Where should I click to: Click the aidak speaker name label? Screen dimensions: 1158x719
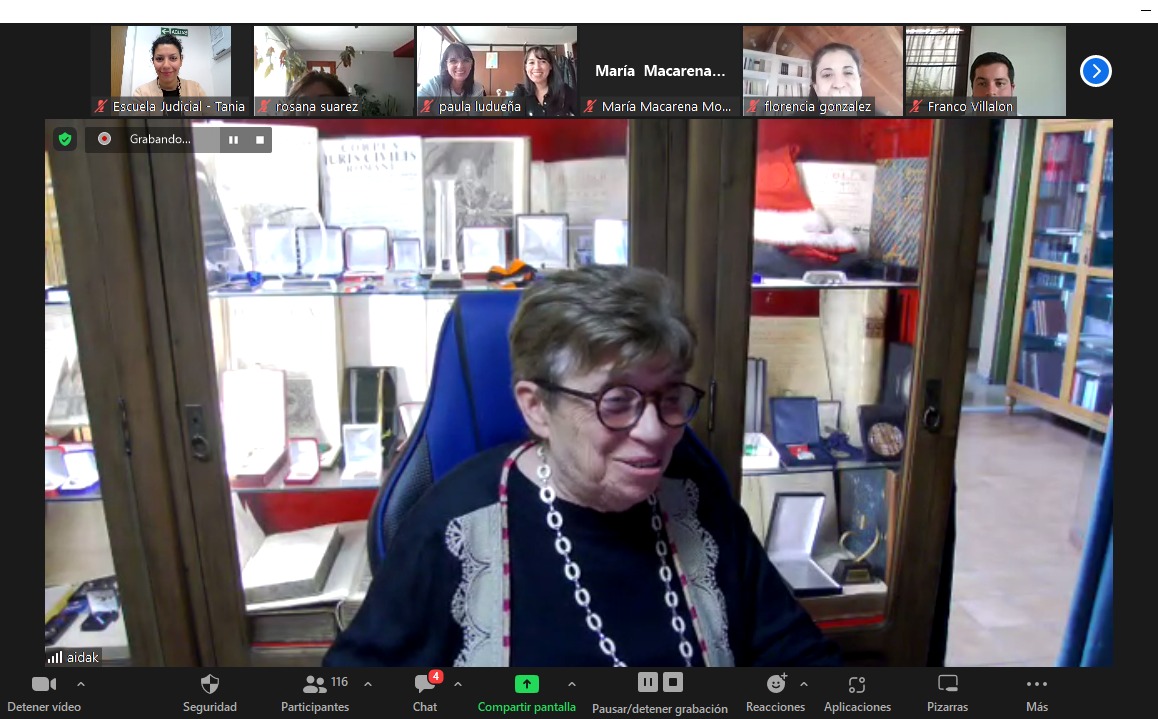[x=83, y=657]
